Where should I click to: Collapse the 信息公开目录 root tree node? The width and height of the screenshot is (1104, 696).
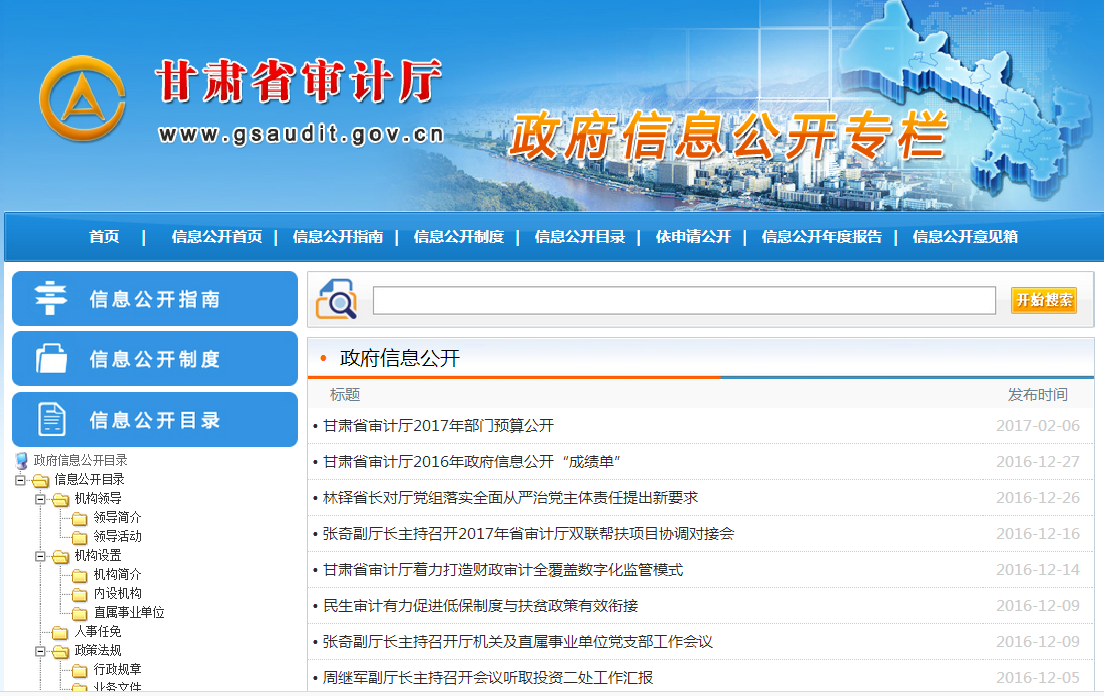point(20,480)
